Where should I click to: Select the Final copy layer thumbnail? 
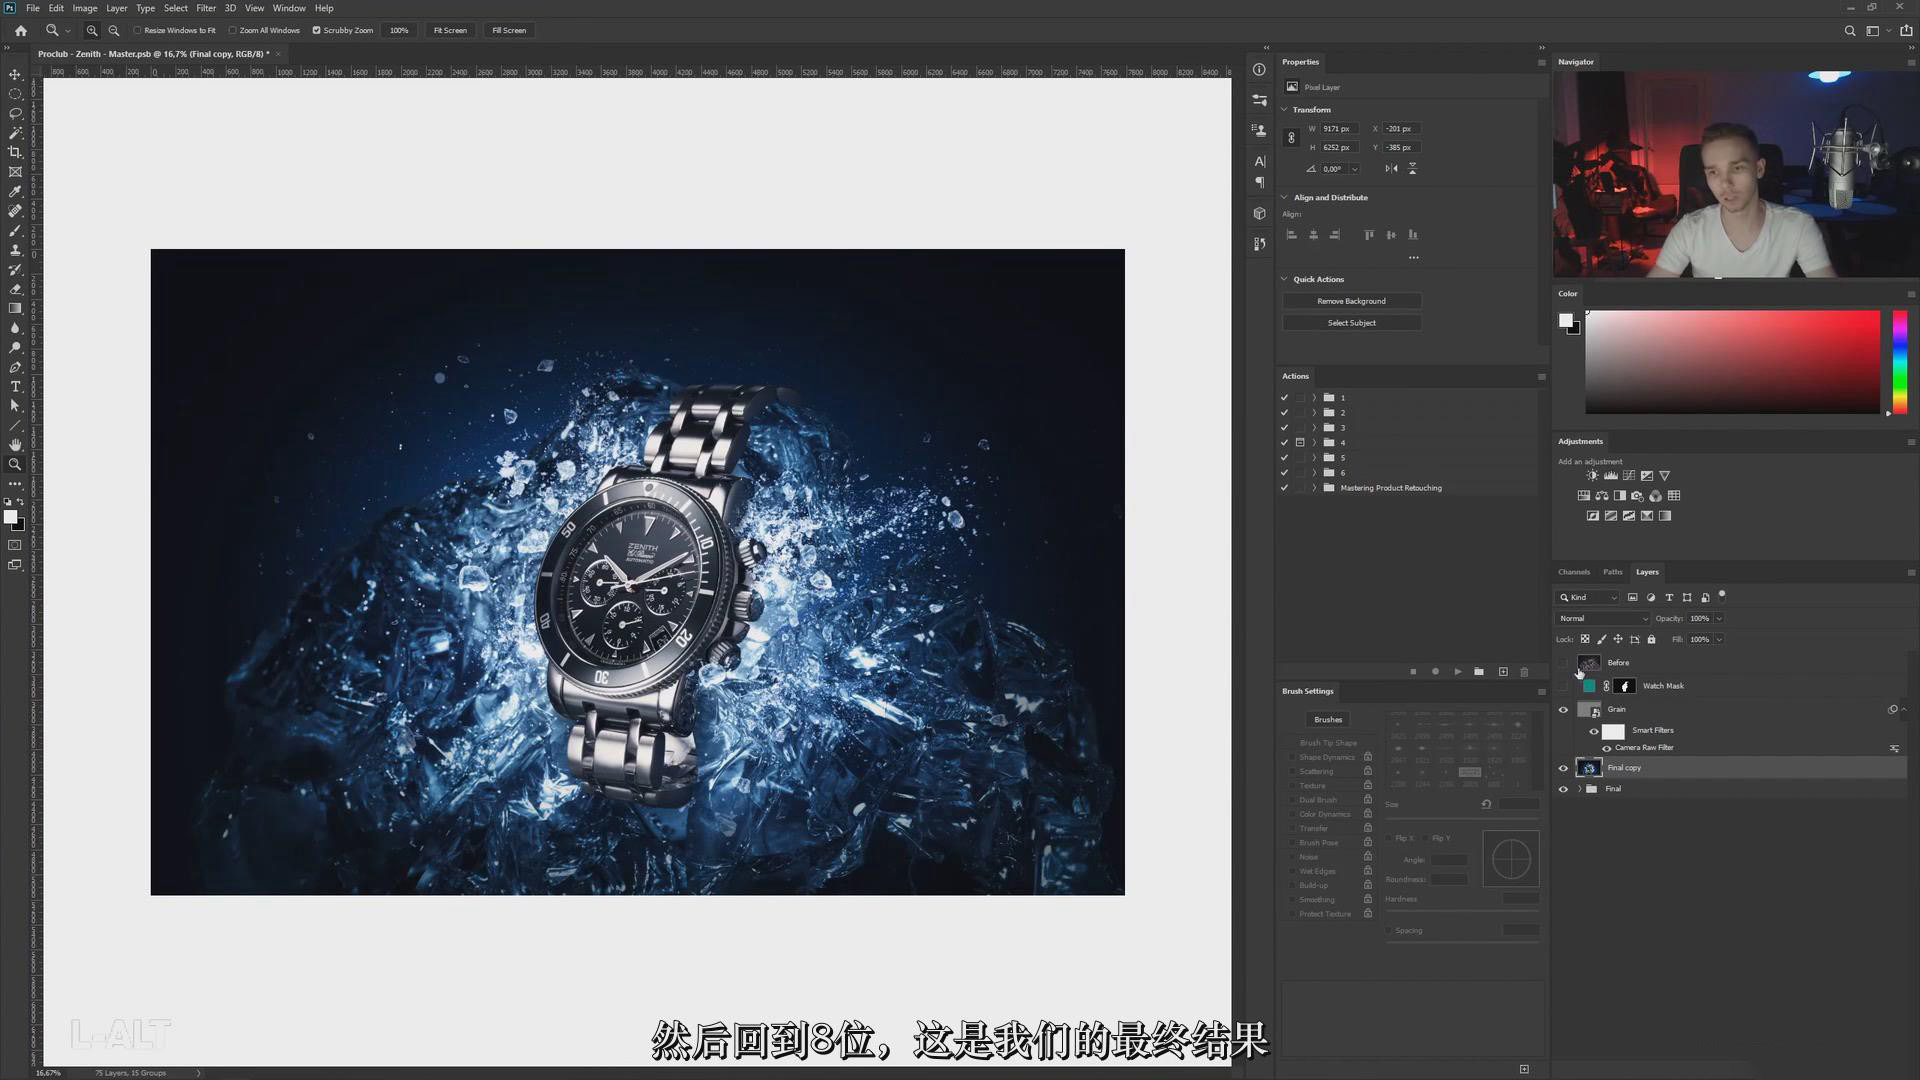pos(1589,767)
